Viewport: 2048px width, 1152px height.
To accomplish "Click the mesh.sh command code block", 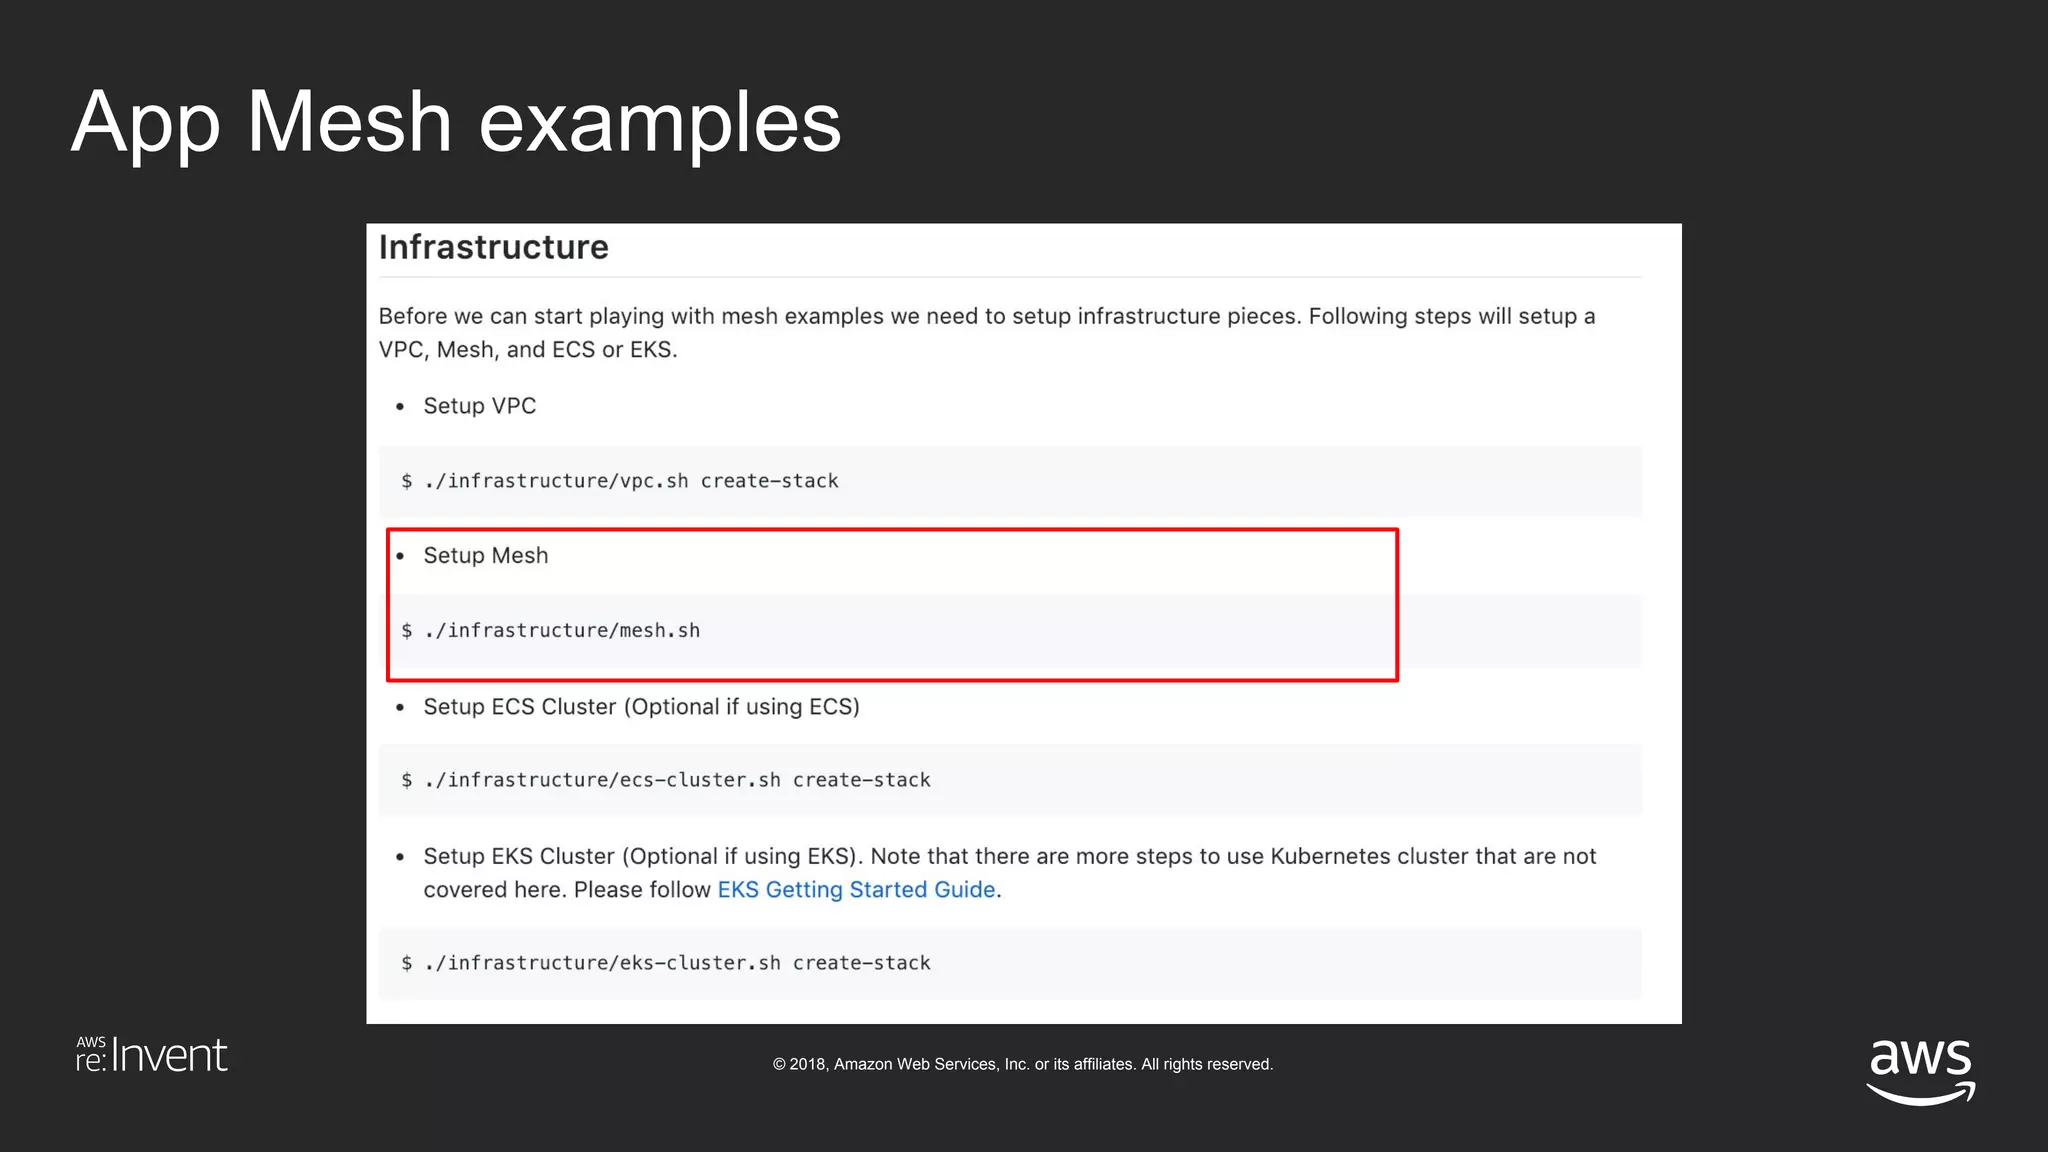I will pyautogui.click(x=562, y=631).
